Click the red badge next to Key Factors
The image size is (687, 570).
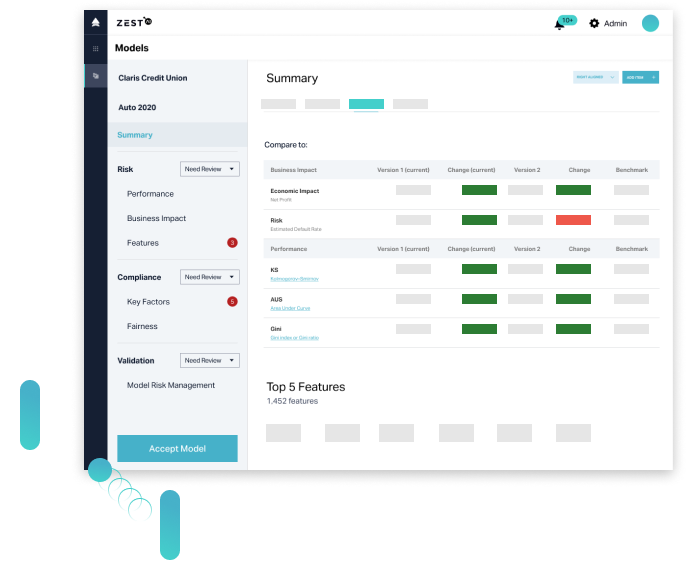point(232,302)
